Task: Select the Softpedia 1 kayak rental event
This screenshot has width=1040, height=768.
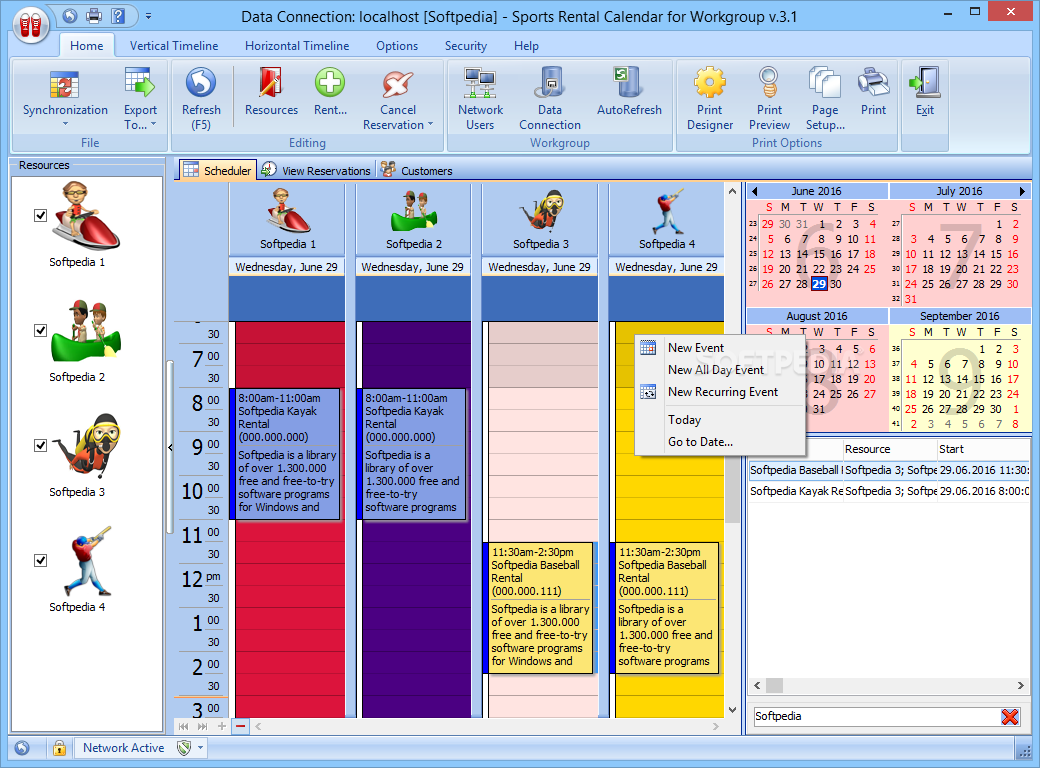Action: [x=286, y=454]
